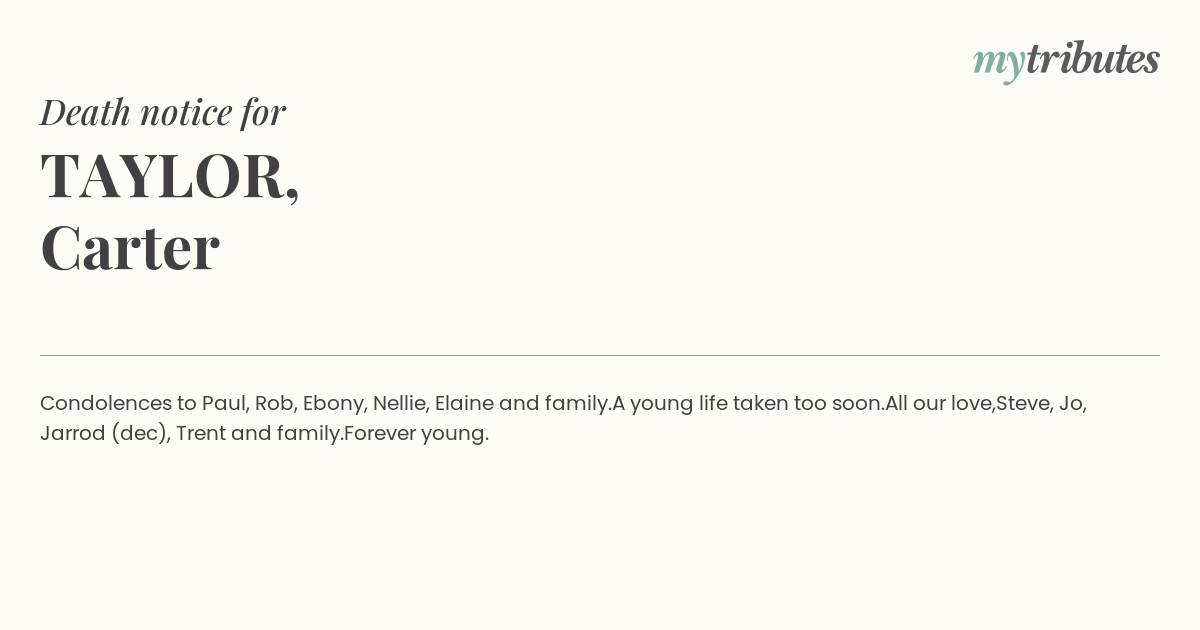Click the horizontal divider line
Viewport: 1200px width, 630px height.
(x=600, y=355)
